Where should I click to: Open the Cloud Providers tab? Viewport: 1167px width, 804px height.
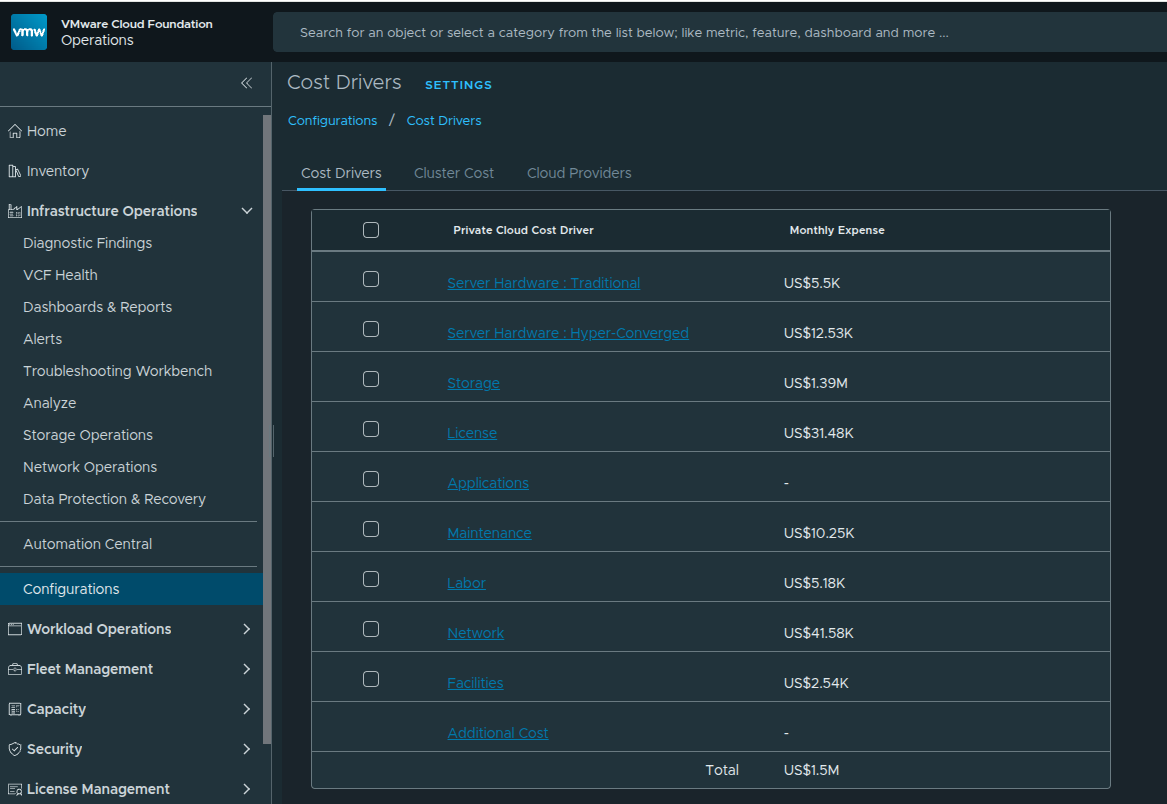coord(578,172)
